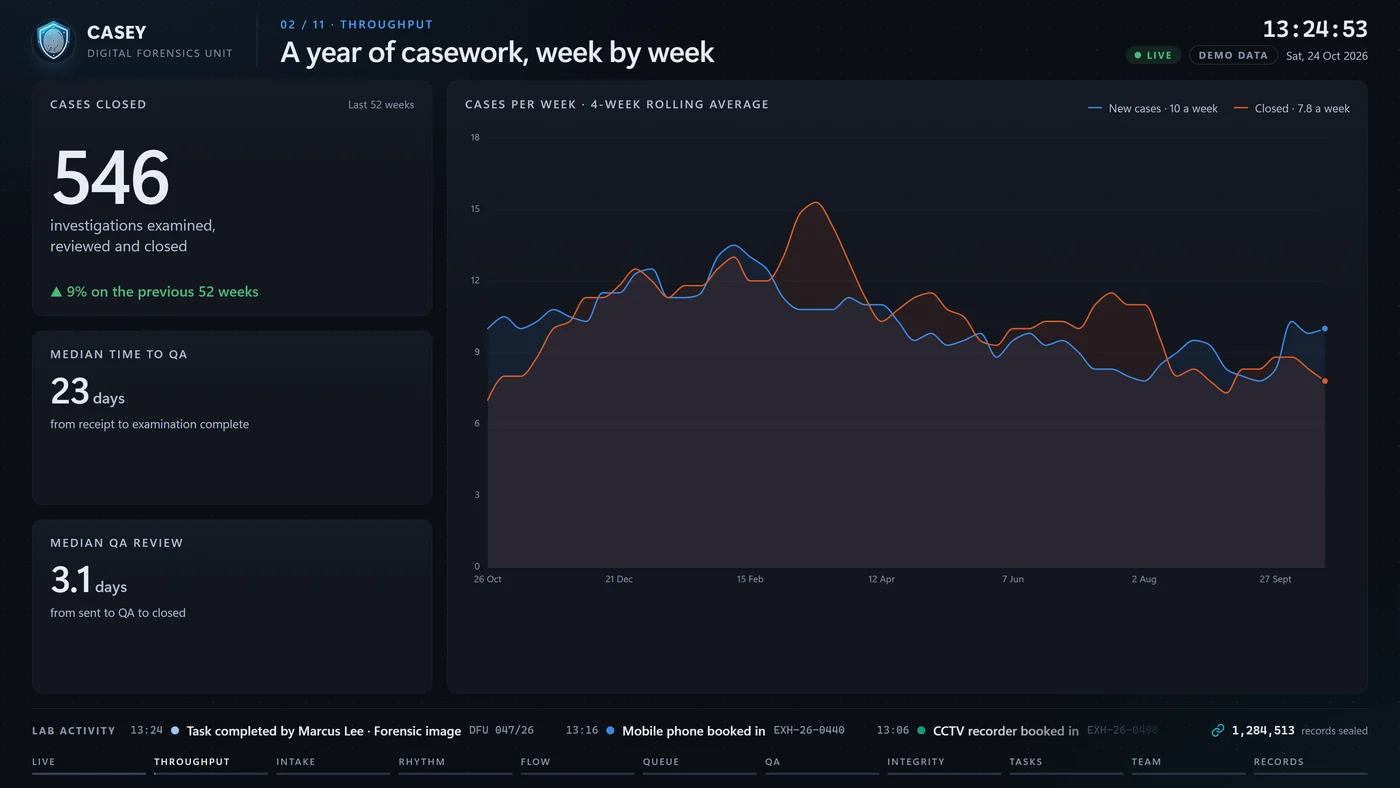Click the 13:24:53 clock
Image resolution: width=1400 pixels, height=788 pixels.
pyautogui.click(x=1315, y=28)
